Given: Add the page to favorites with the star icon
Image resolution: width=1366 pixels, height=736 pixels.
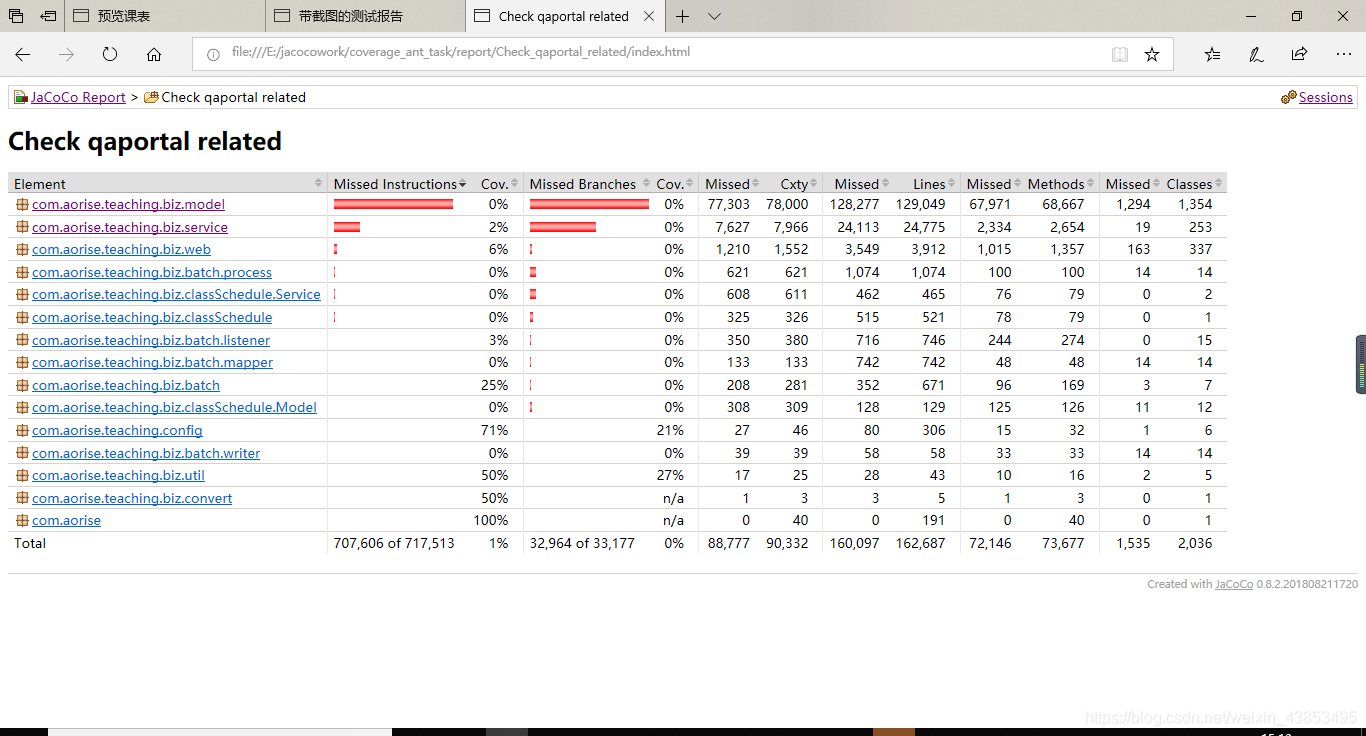Looking at the screenshot, I should (1152, 54).
